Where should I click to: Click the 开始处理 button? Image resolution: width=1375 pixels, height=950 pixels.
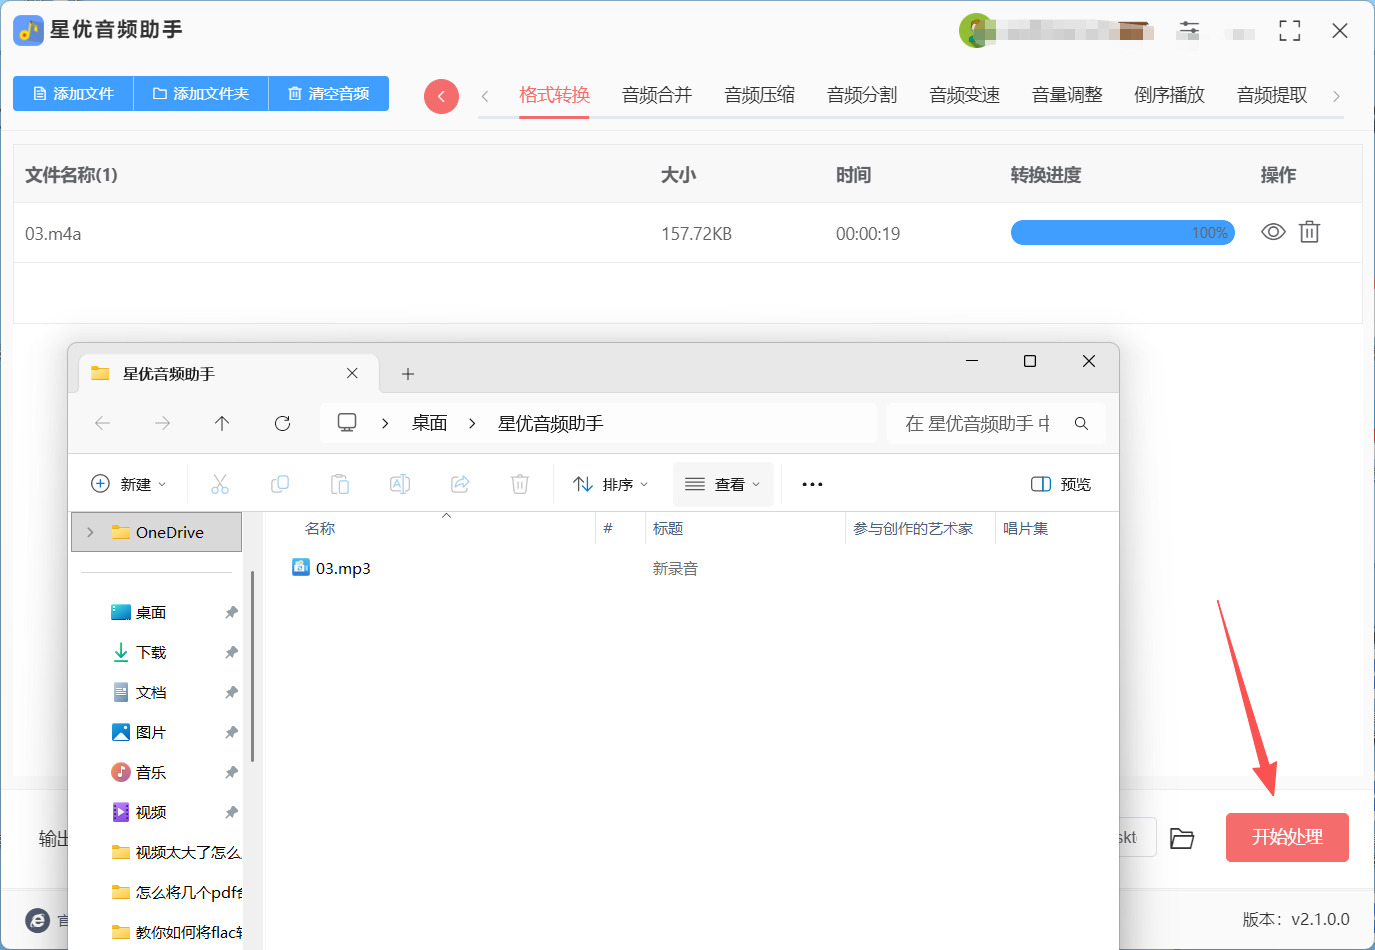point(1287,837)
